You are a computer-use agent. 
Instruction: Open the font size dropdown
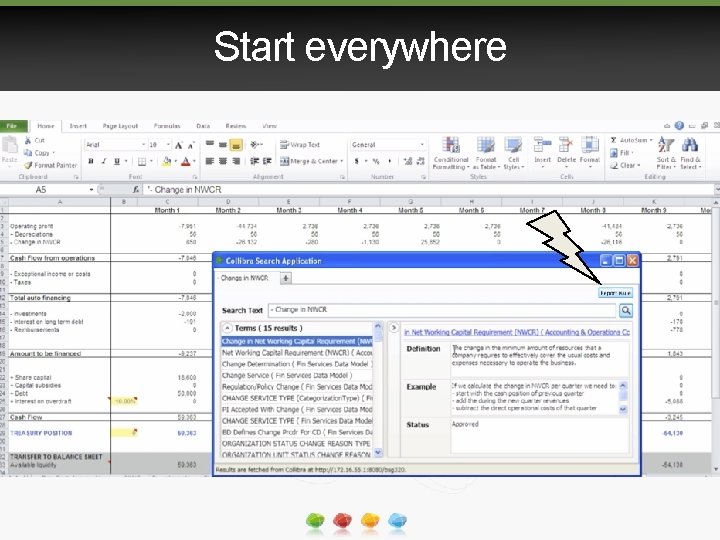coord(168,145)
